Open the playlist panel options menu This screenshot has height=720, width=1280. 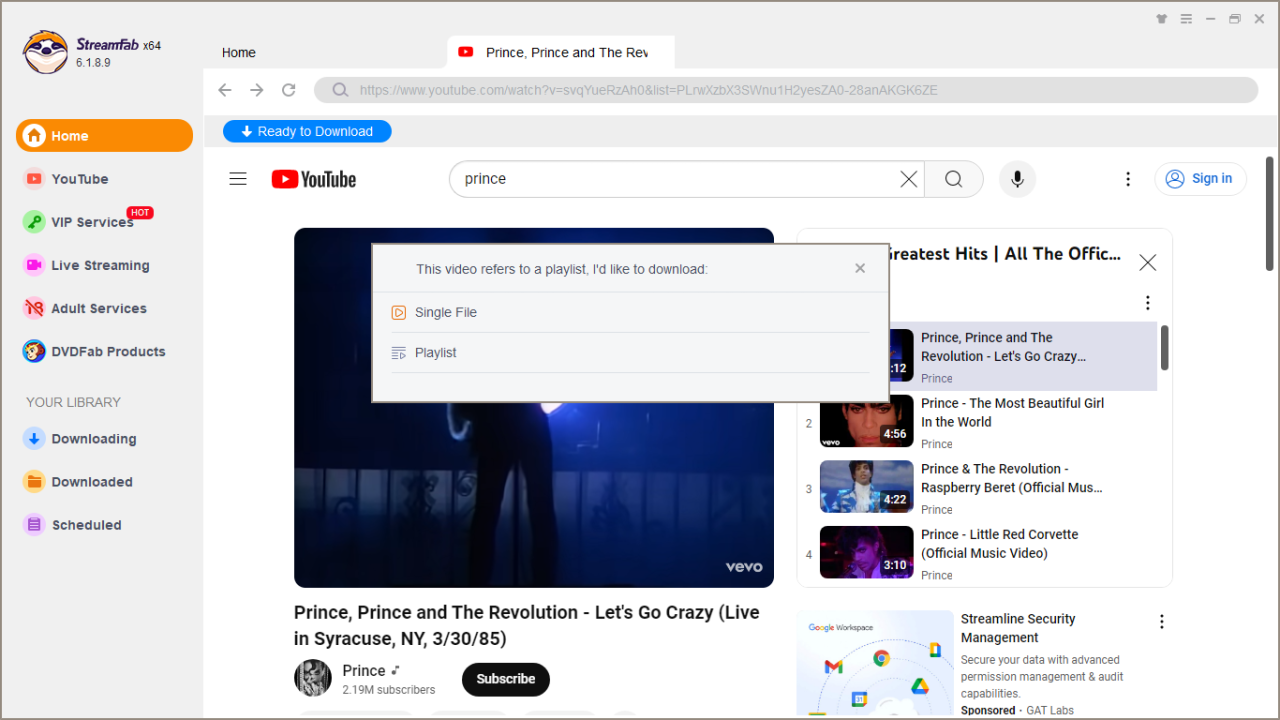point(1148,303)
